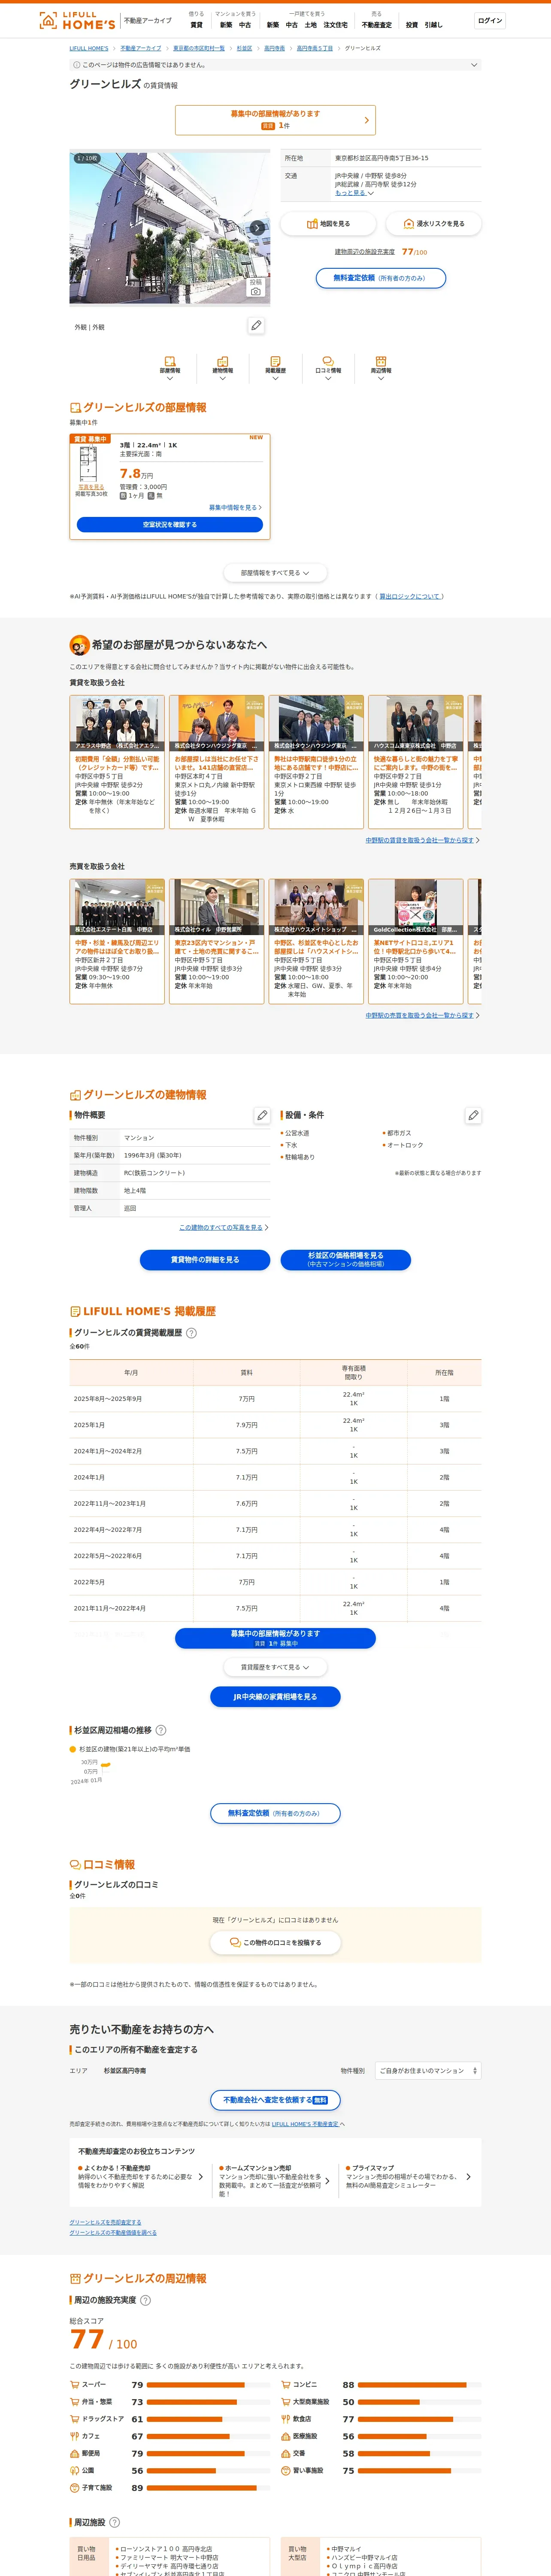Open the 東京都の市区町村一覧 breadcrumb link
This screenshot has width=551, height=2576.
[x=199, y=48]
